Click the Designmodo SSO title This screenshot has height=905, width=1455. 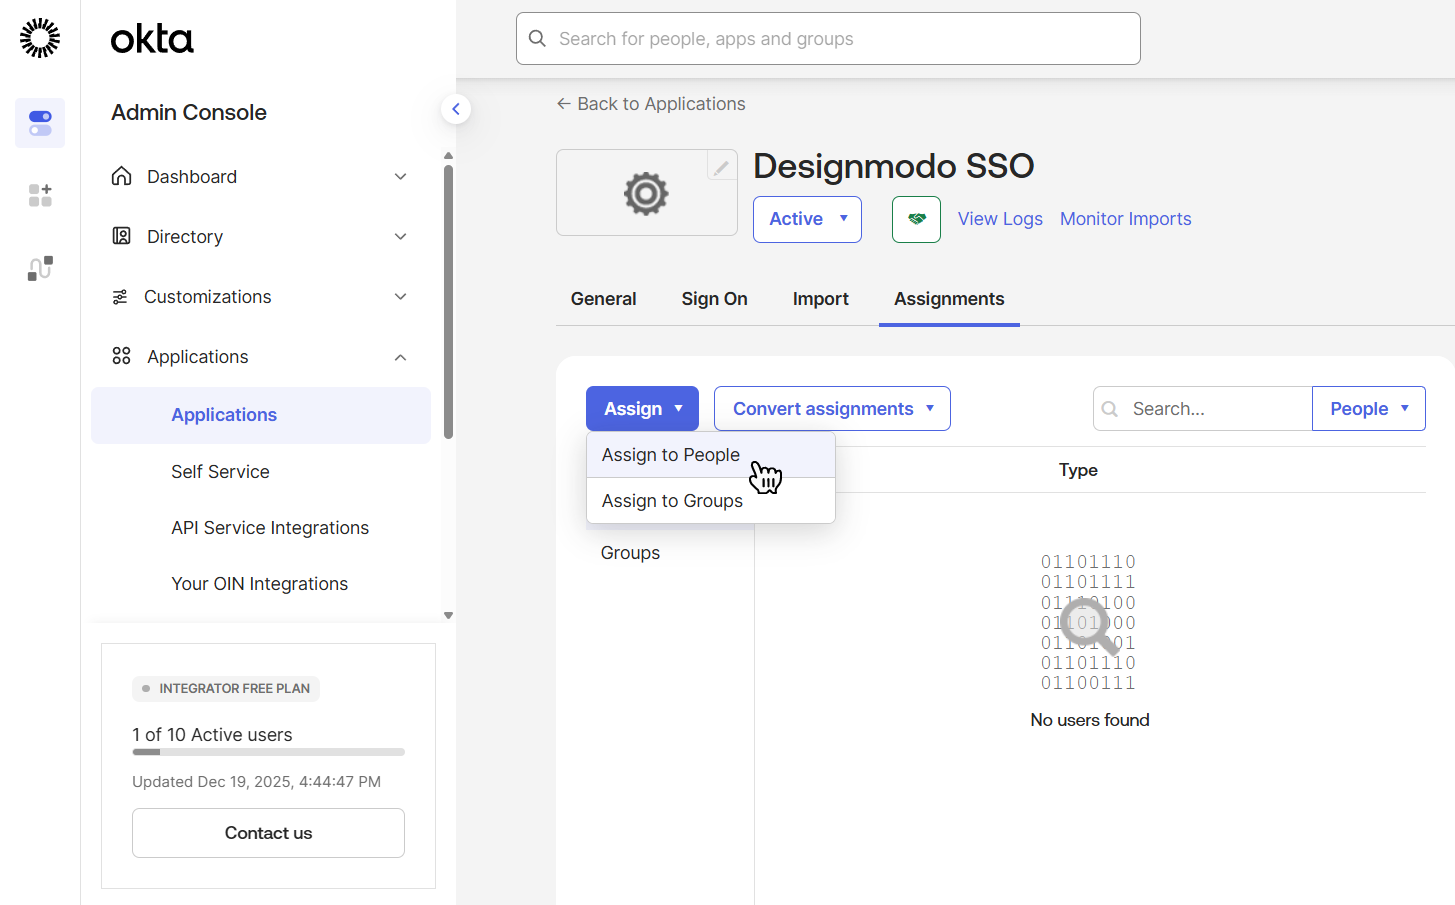[x=893, y=166]
